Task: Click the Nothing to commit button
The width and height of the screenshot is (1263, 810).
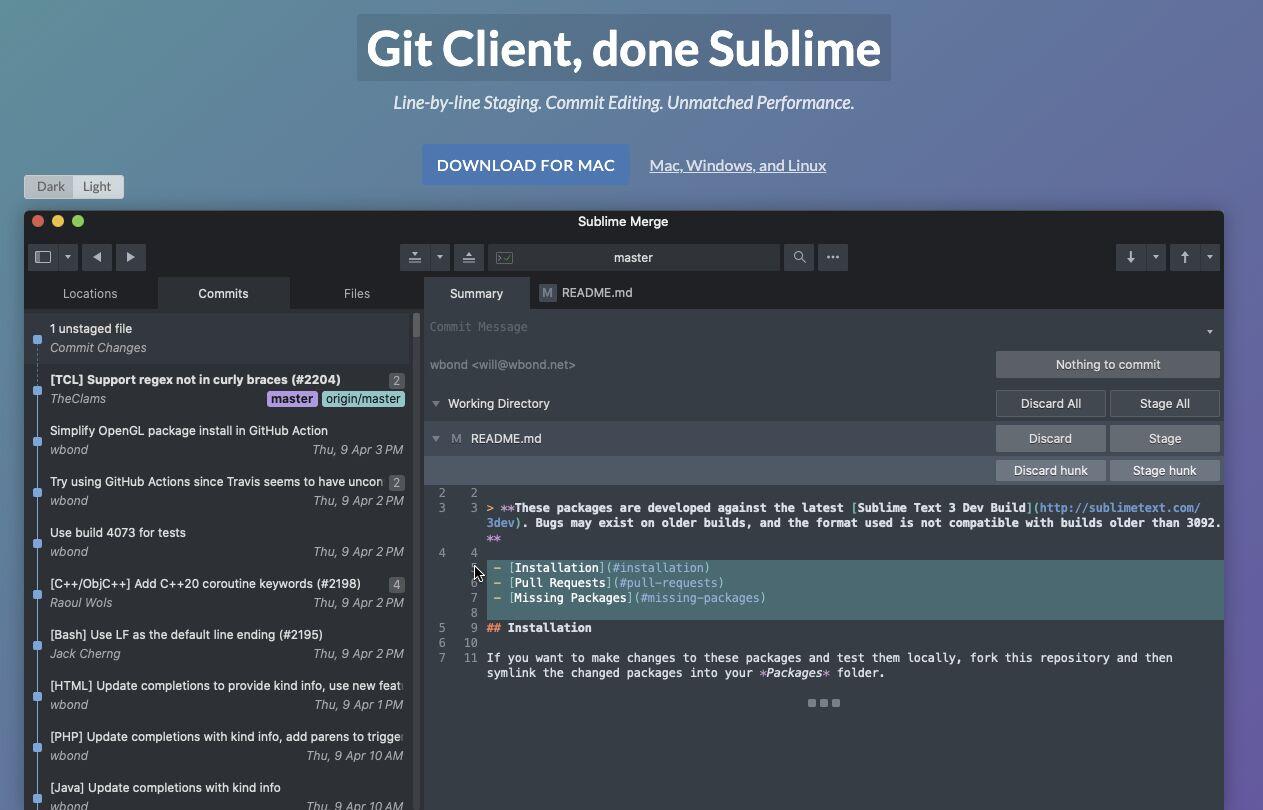Action: (x=1108, y=364)
